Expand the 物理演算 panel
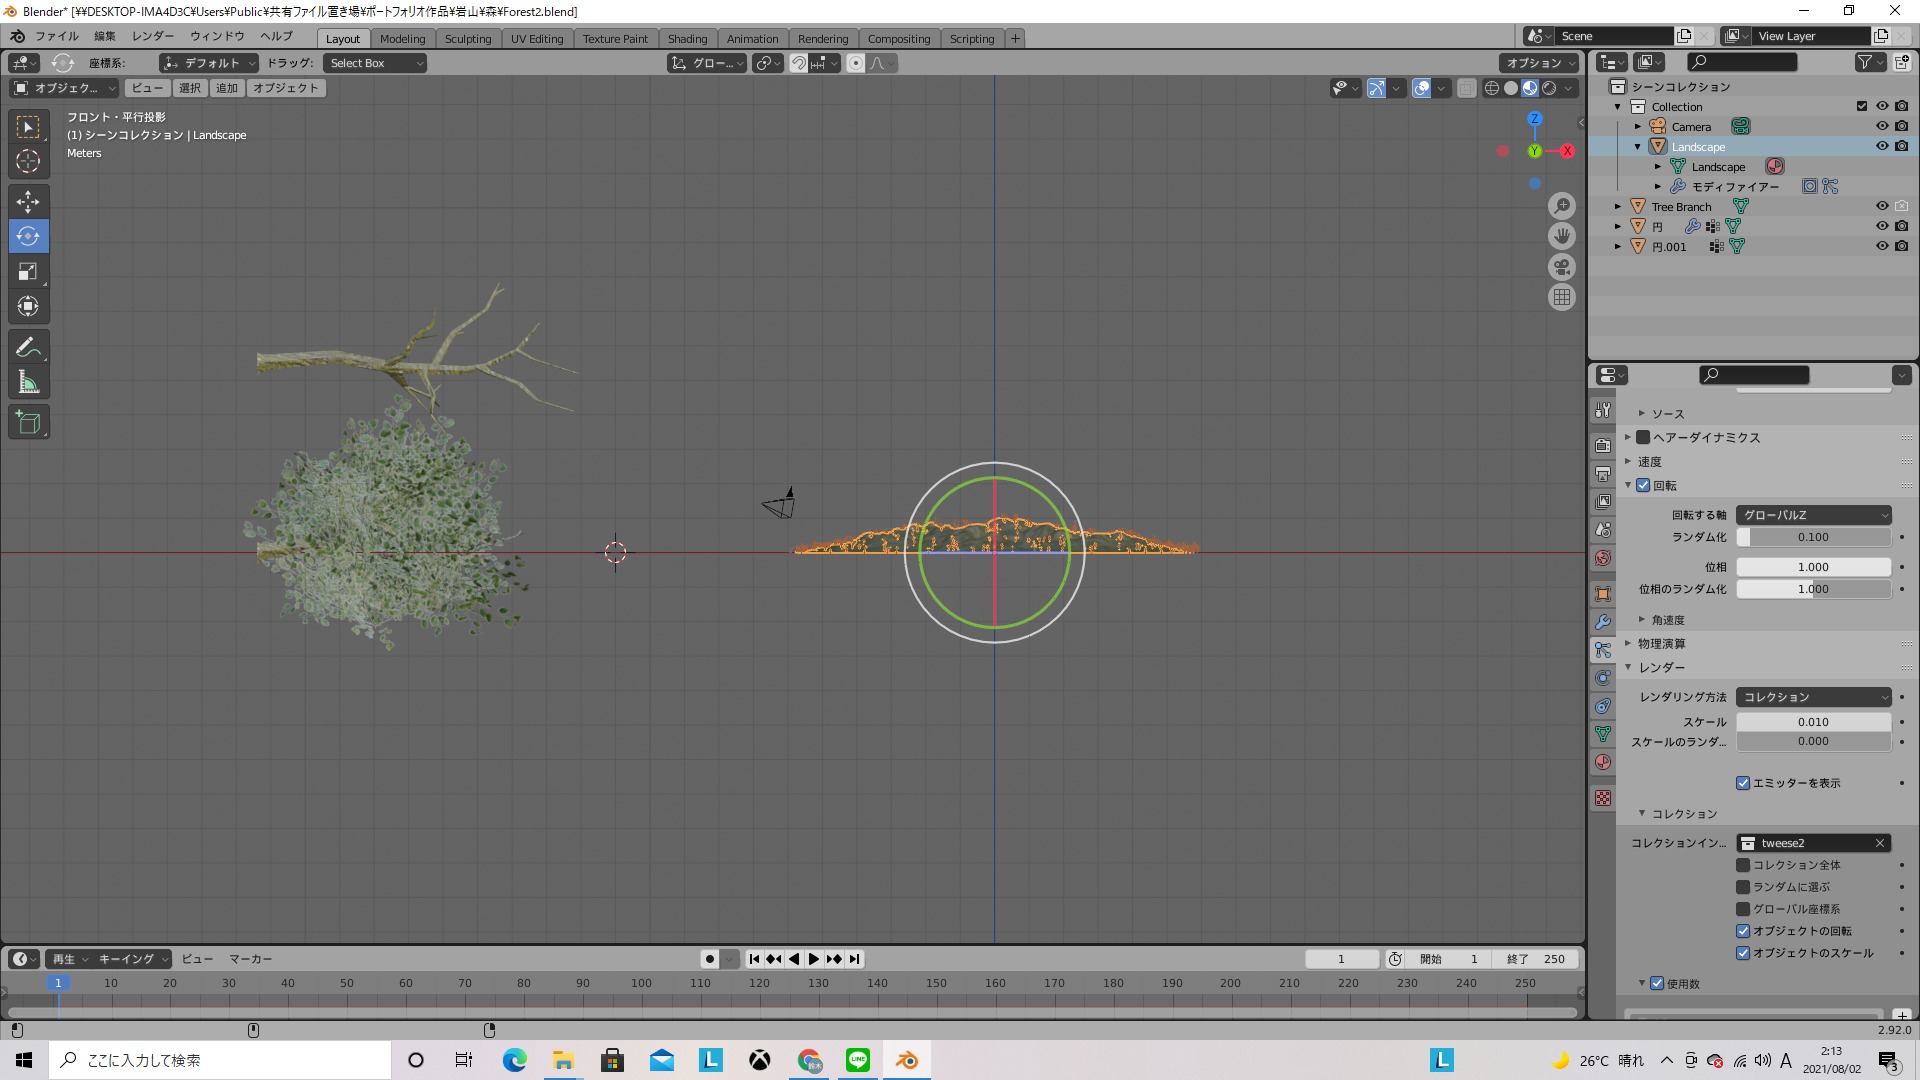This screenshot has height=1080, width=1920. pyautogui.click(x=1661, y=643)
